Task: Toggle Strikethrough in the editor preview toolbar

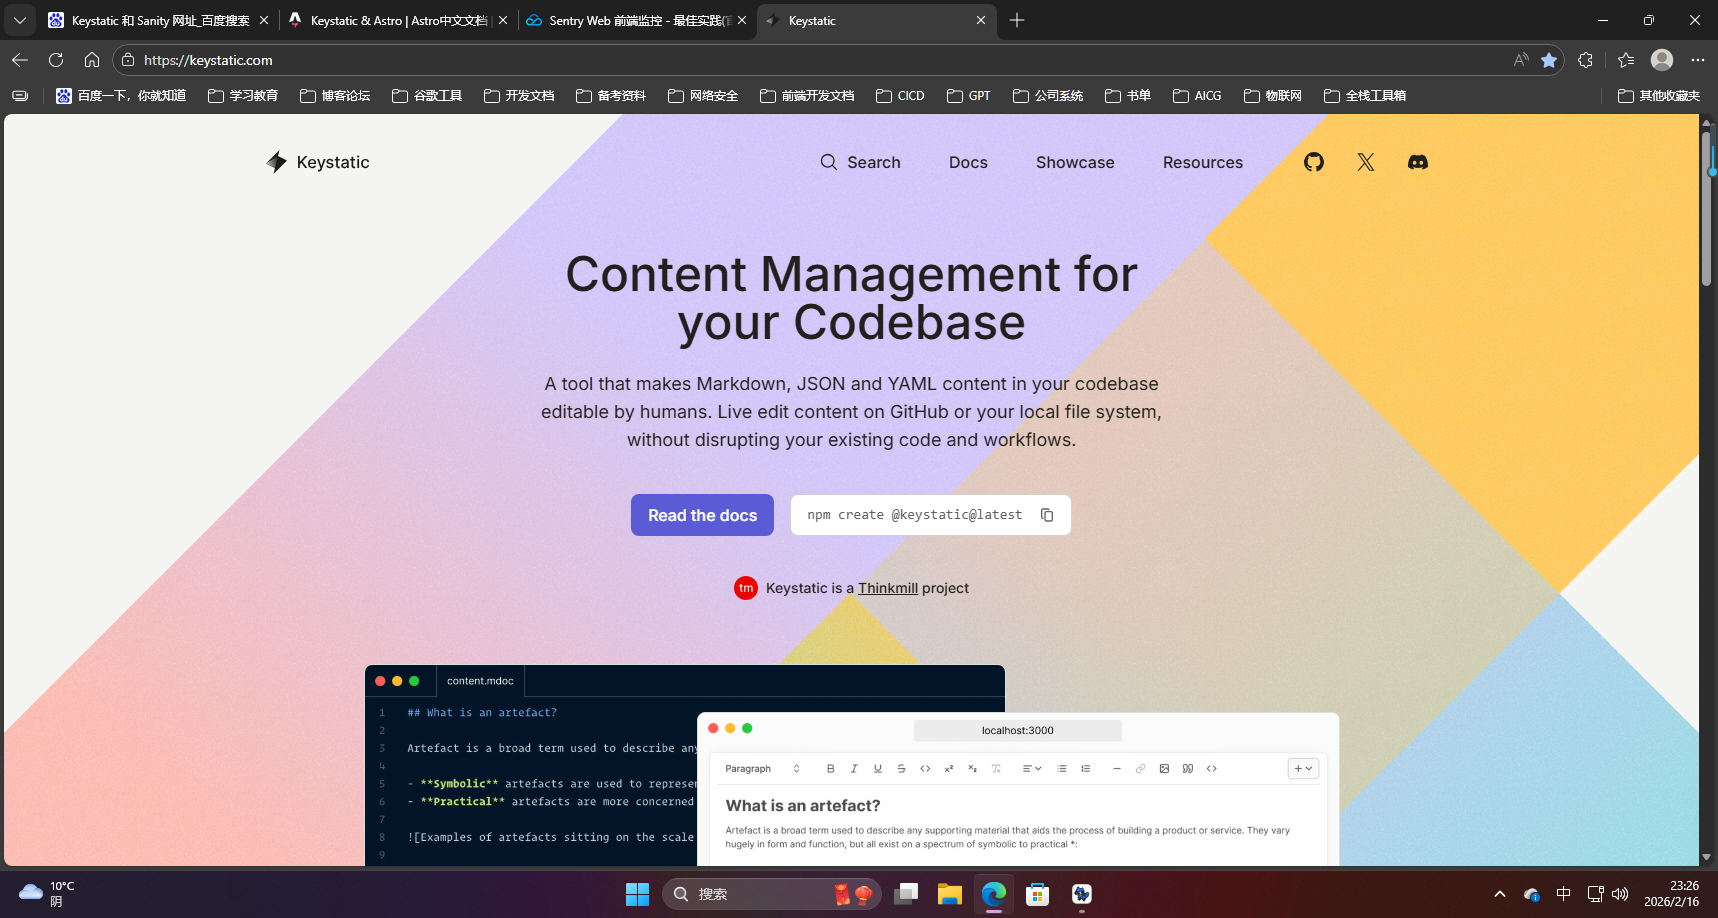Action: (901, 769)
